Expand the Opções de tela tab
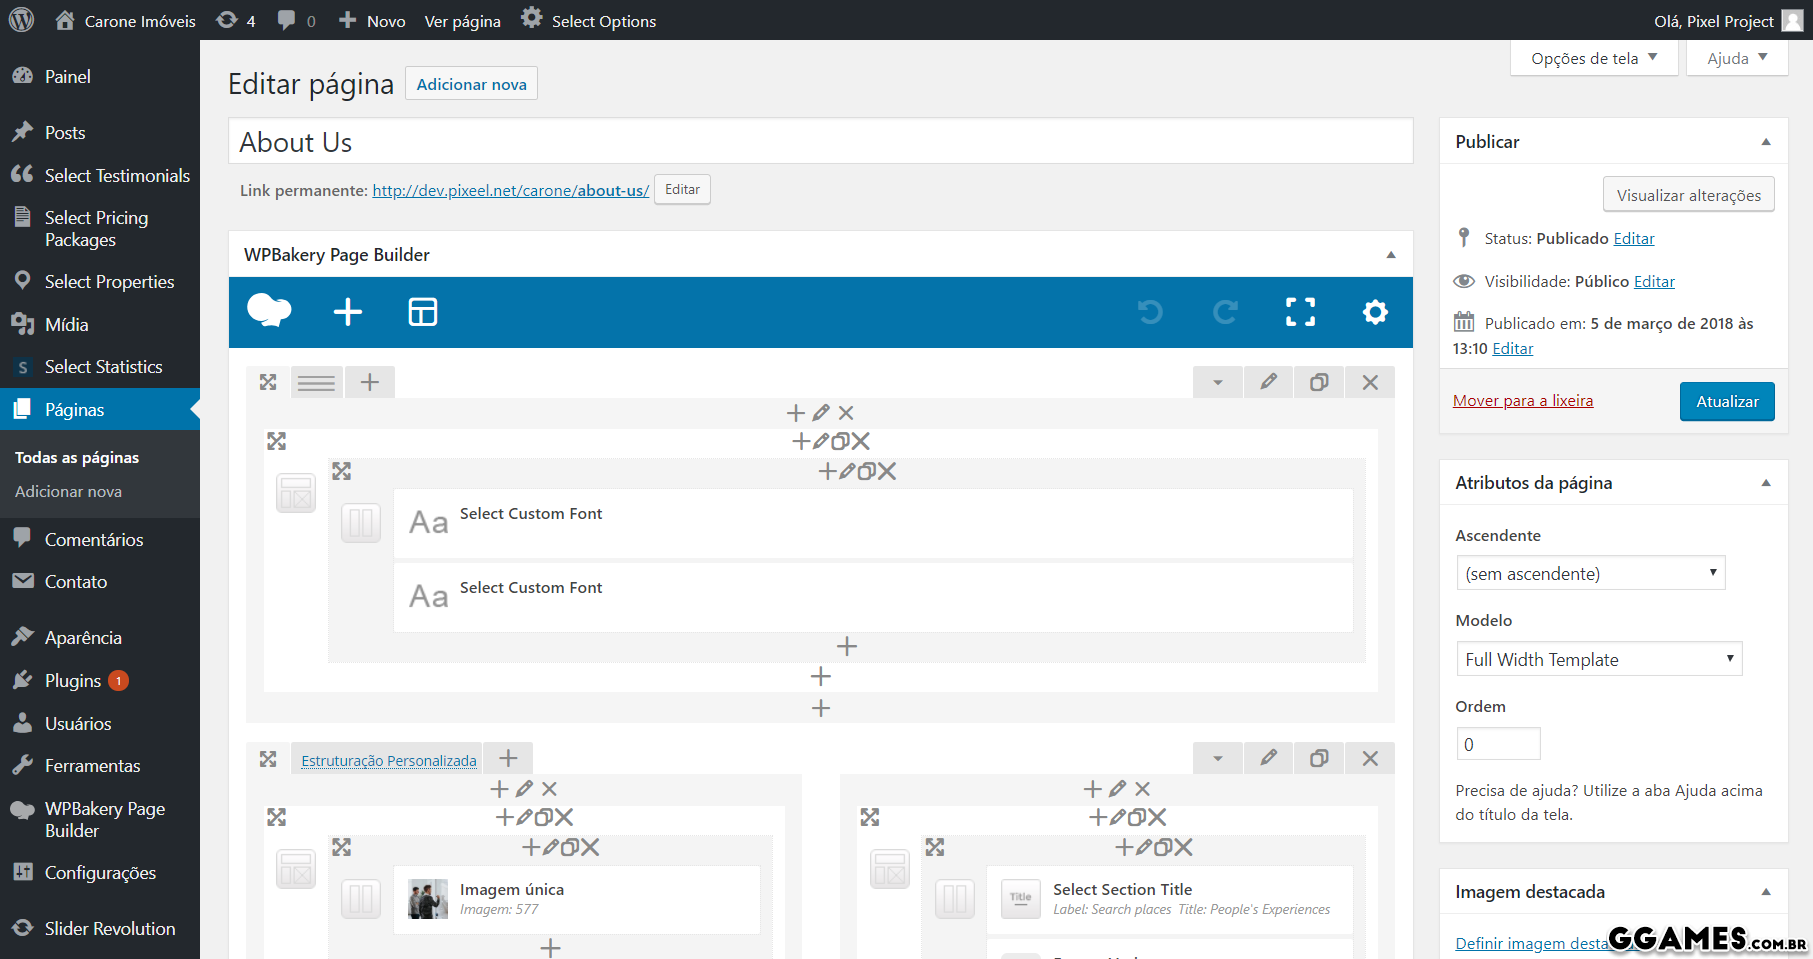Image resolution: width=1813 pixels, height=959 pixels. (1593, 58)
